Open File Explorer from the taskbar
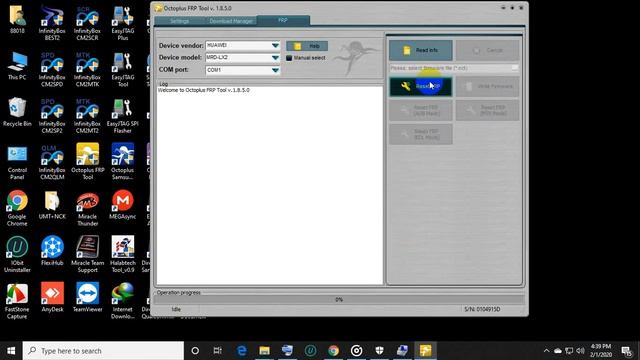 point(264,351)
